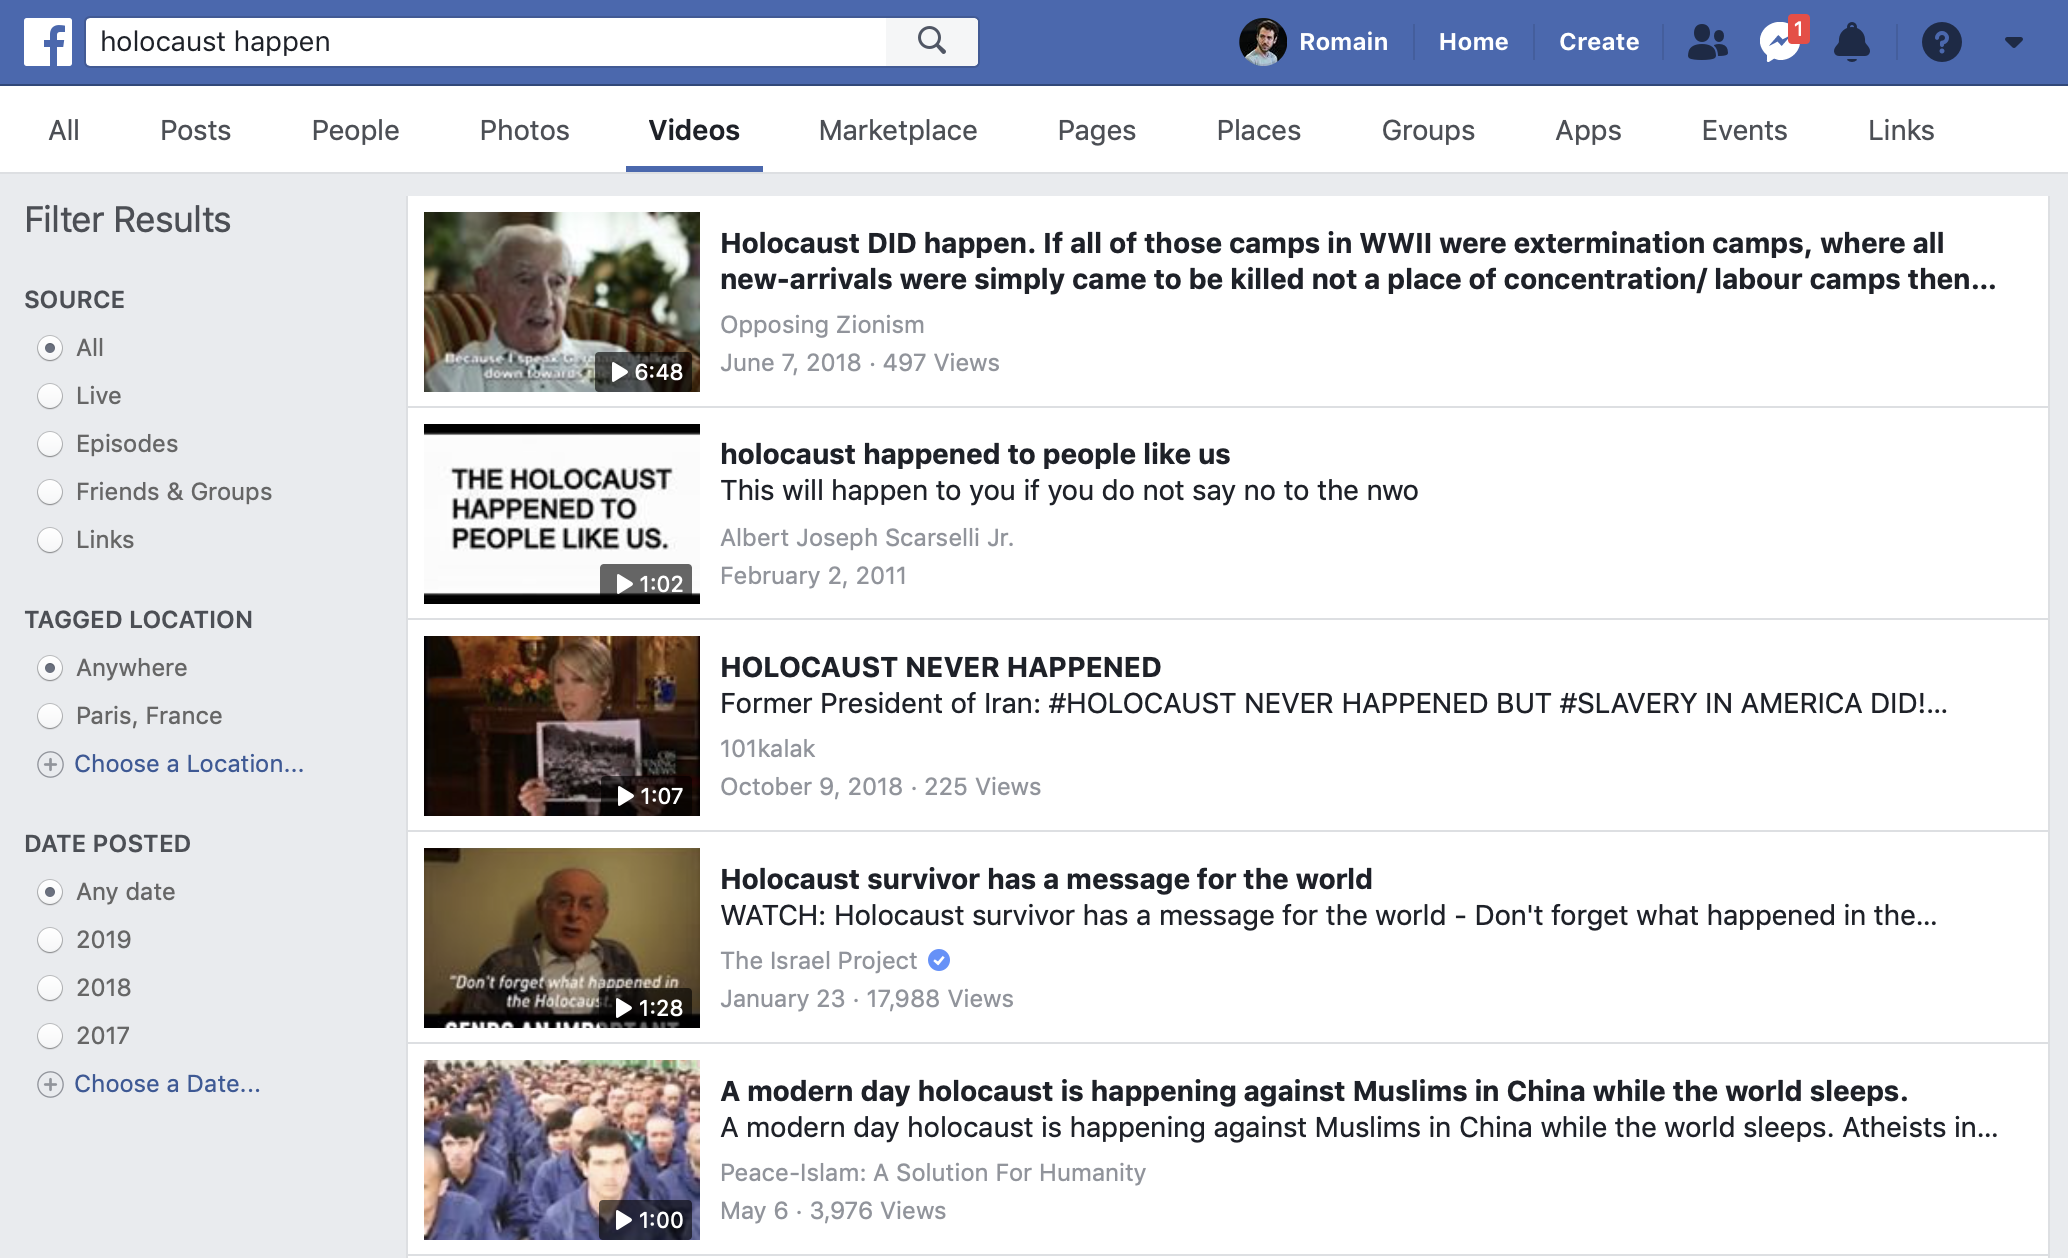Click the verified badge next to The Israel Project
2068x1258 pixels.
click(x=939, y=960)
